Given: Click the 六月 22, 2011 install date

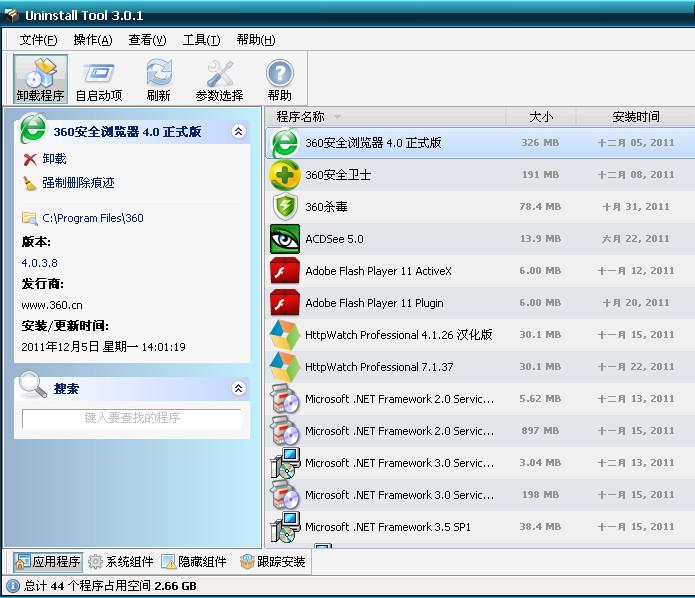Looking at the screenshot, I should pos(635,238).
